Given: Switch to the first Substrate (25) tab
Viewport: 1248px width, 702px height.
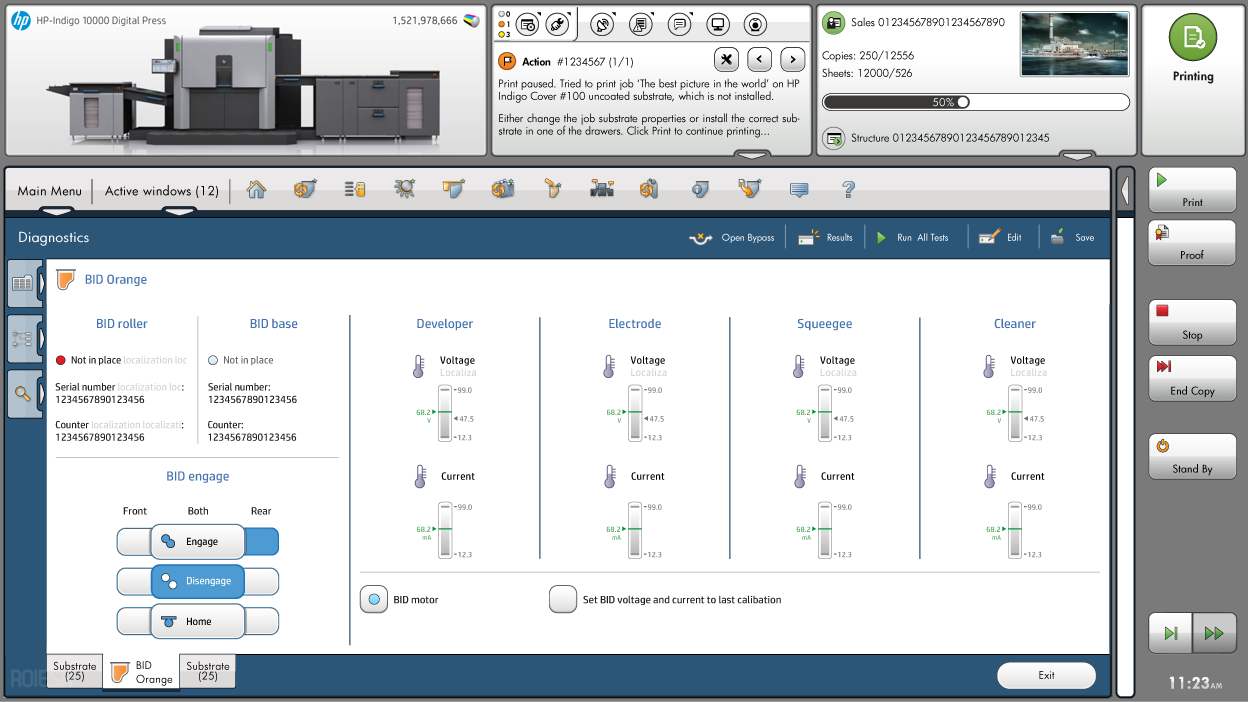Looking at the screenshot, I should [75, 671].
